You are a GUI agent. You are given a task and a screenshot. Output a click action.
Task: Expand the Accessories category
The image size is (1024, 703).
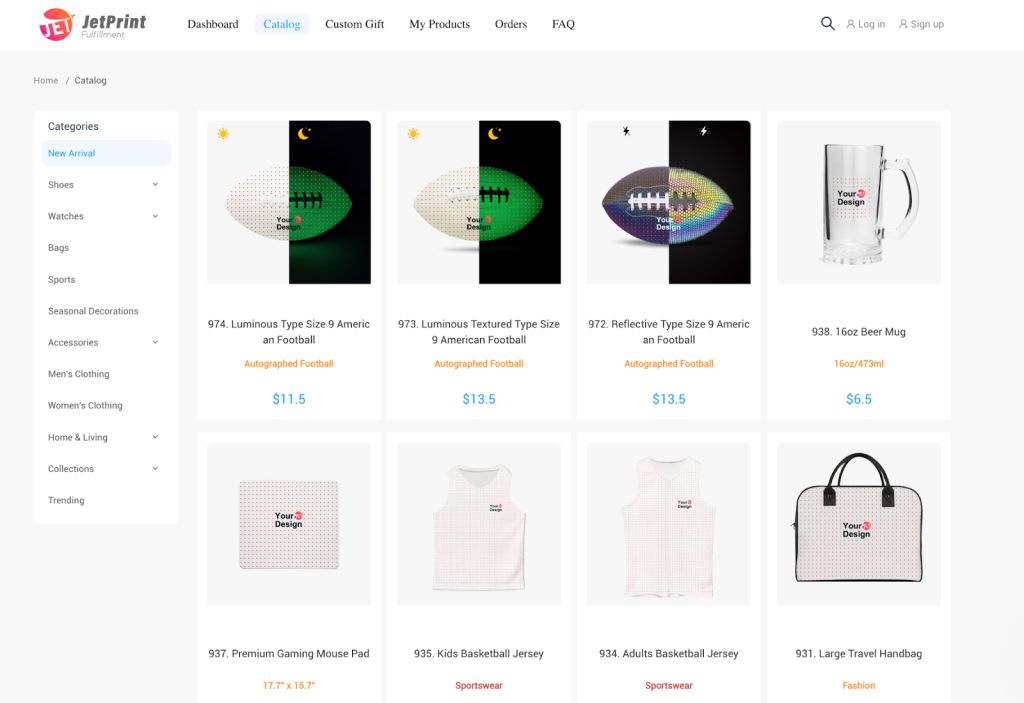pyautogui.click(x=155, y=343)
